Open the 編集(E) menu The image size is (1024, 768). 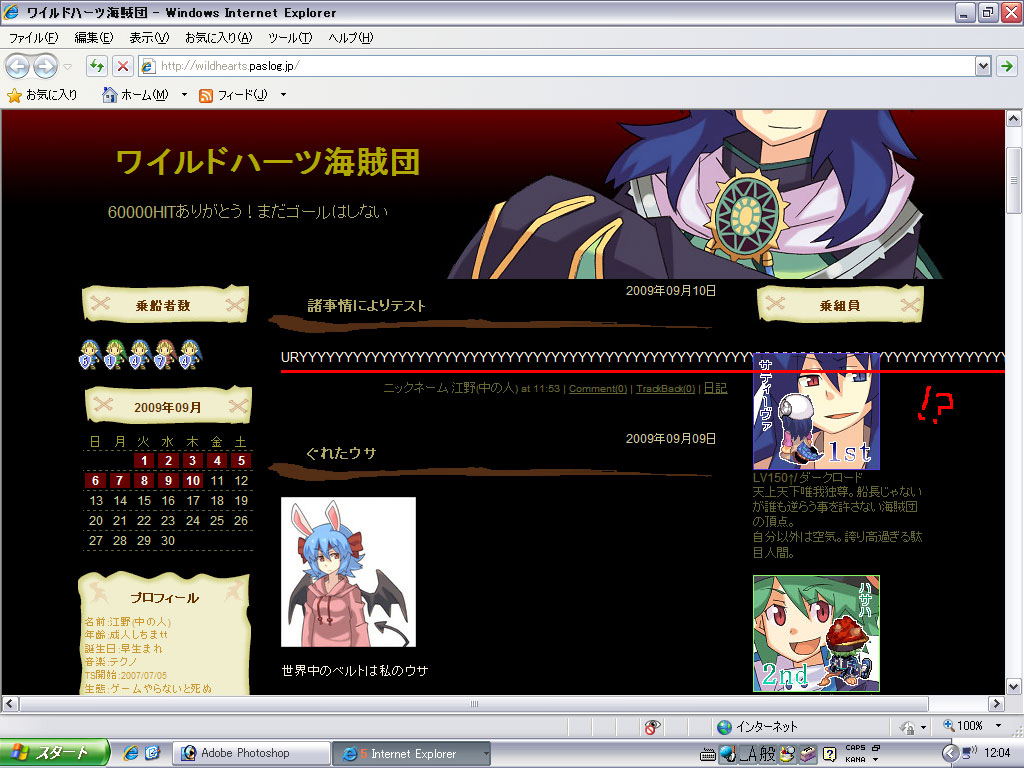(93, 38)
